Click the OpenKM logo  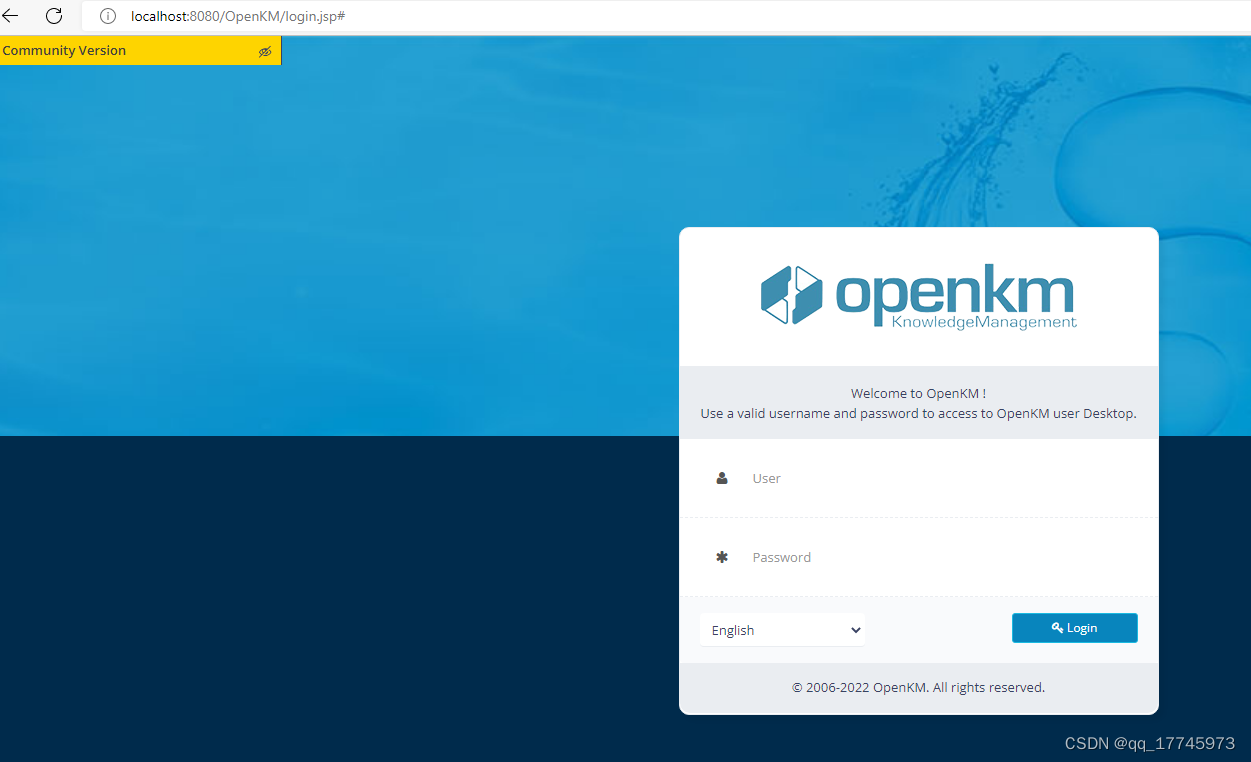click(x=918, y=297)
